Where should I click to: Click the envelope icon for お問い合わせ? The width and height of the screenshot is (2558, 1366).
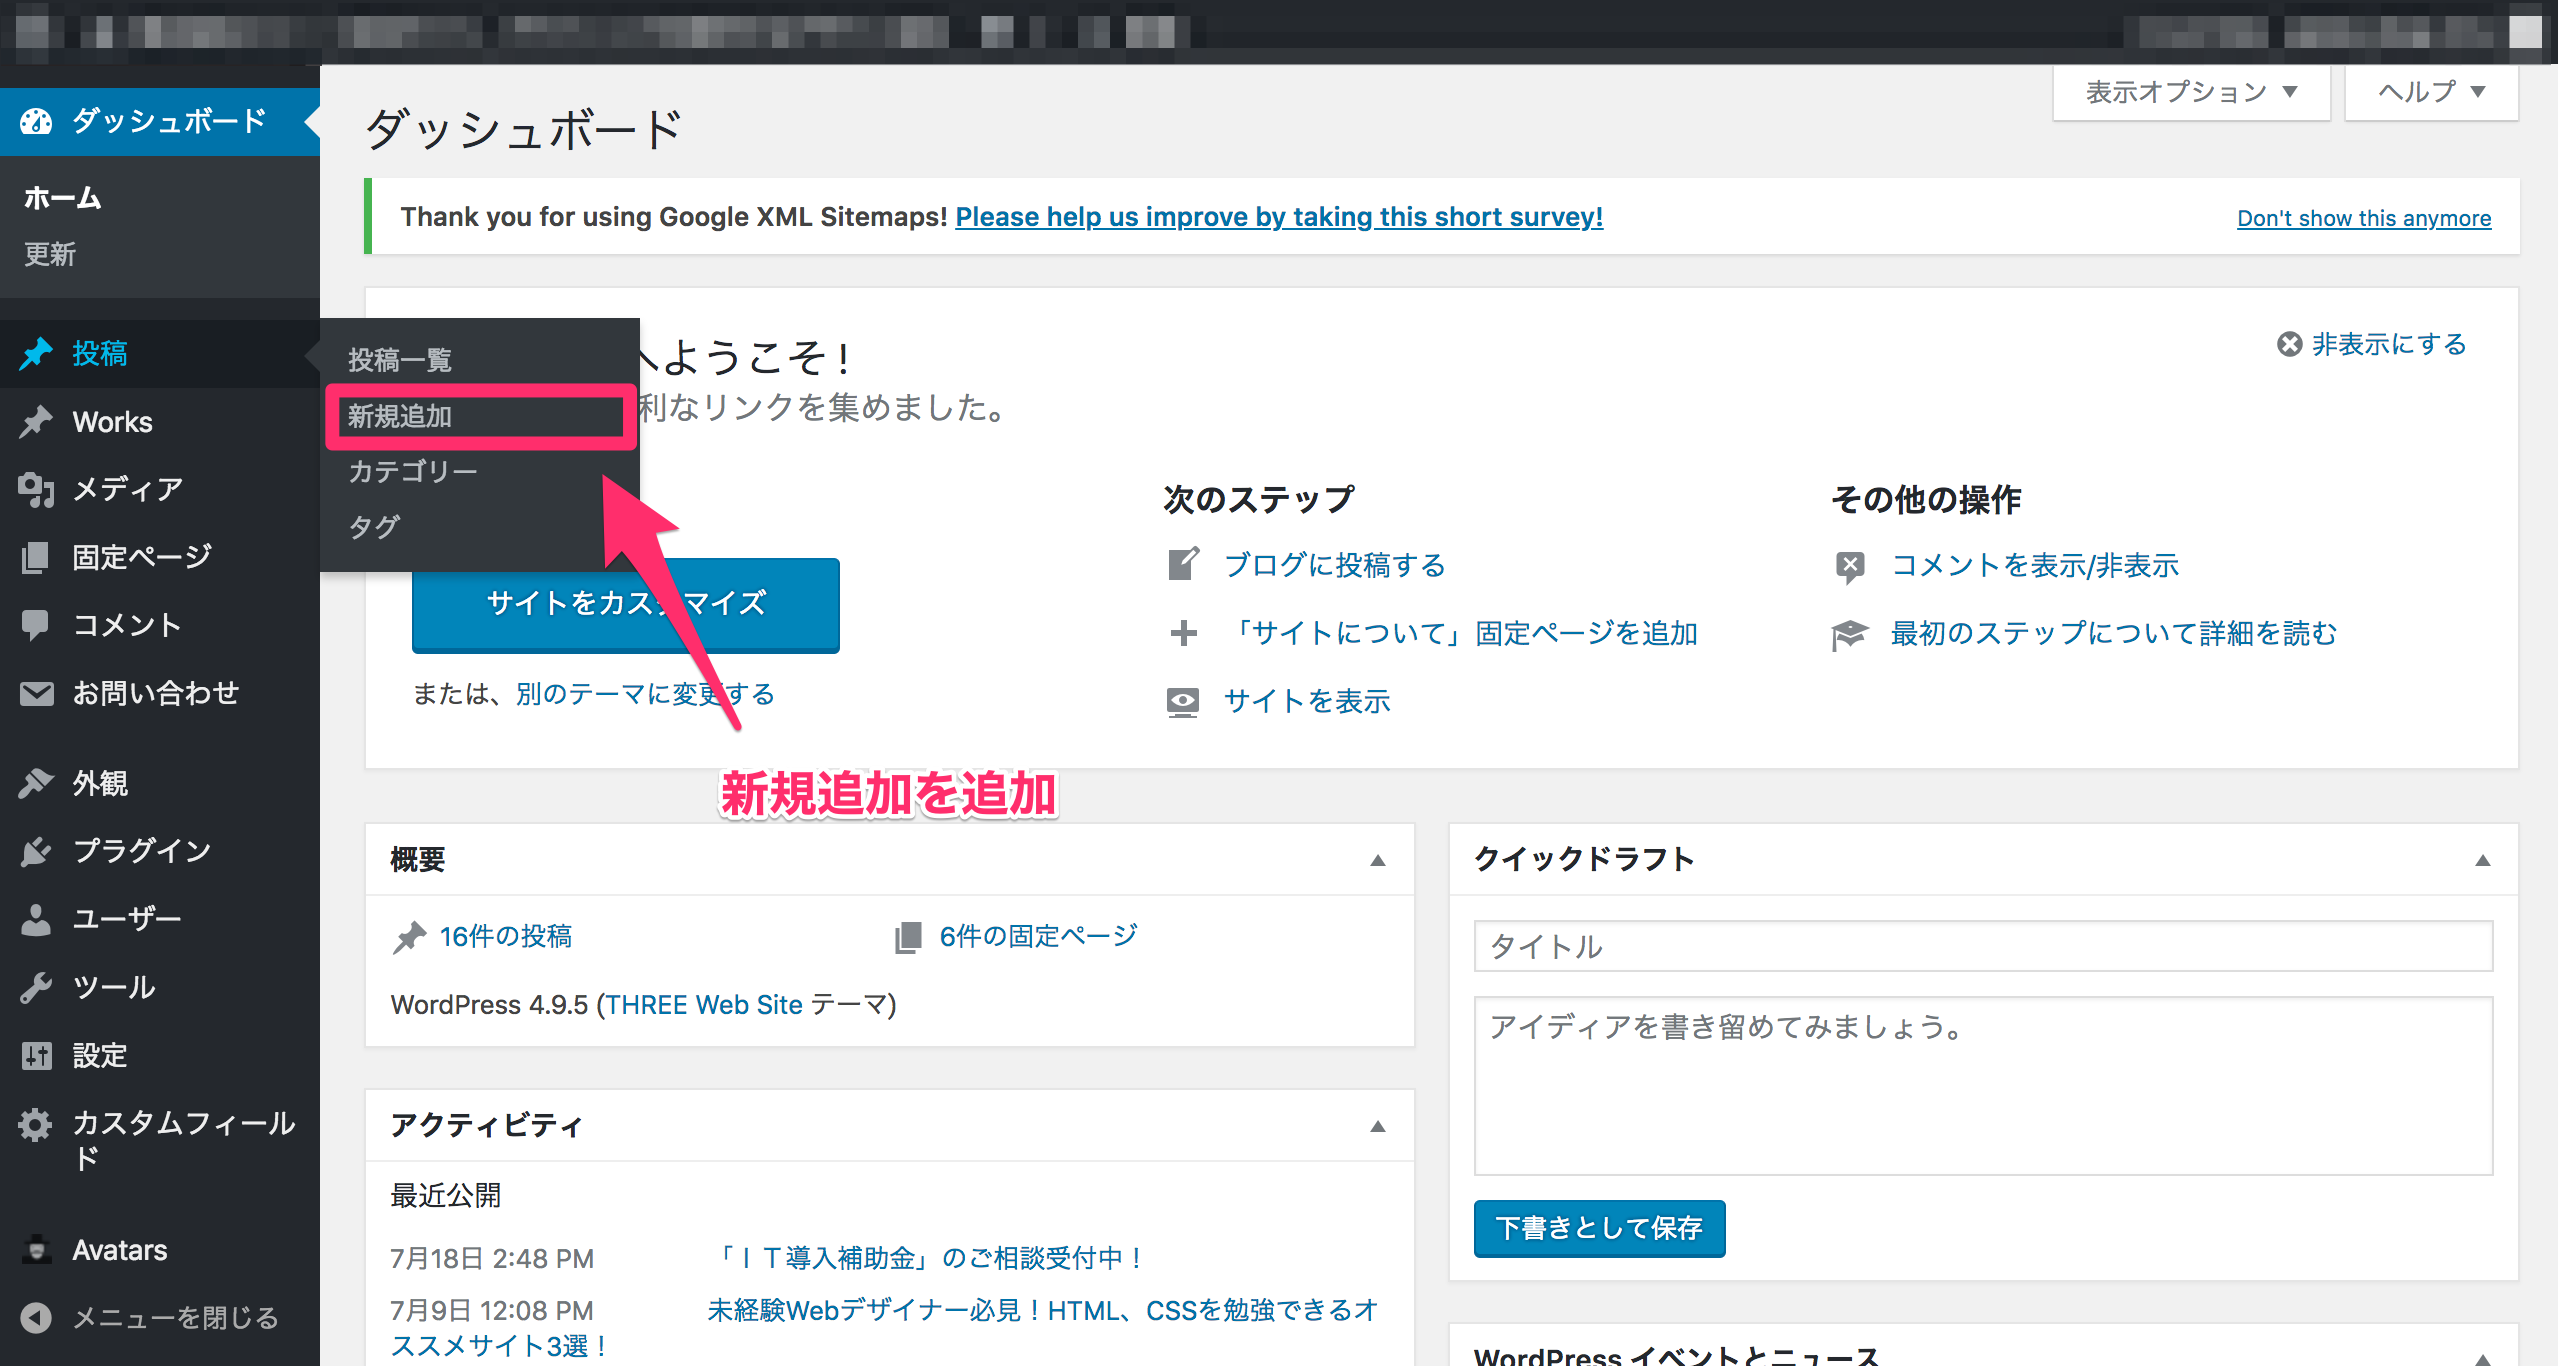(x=36, y=693)
